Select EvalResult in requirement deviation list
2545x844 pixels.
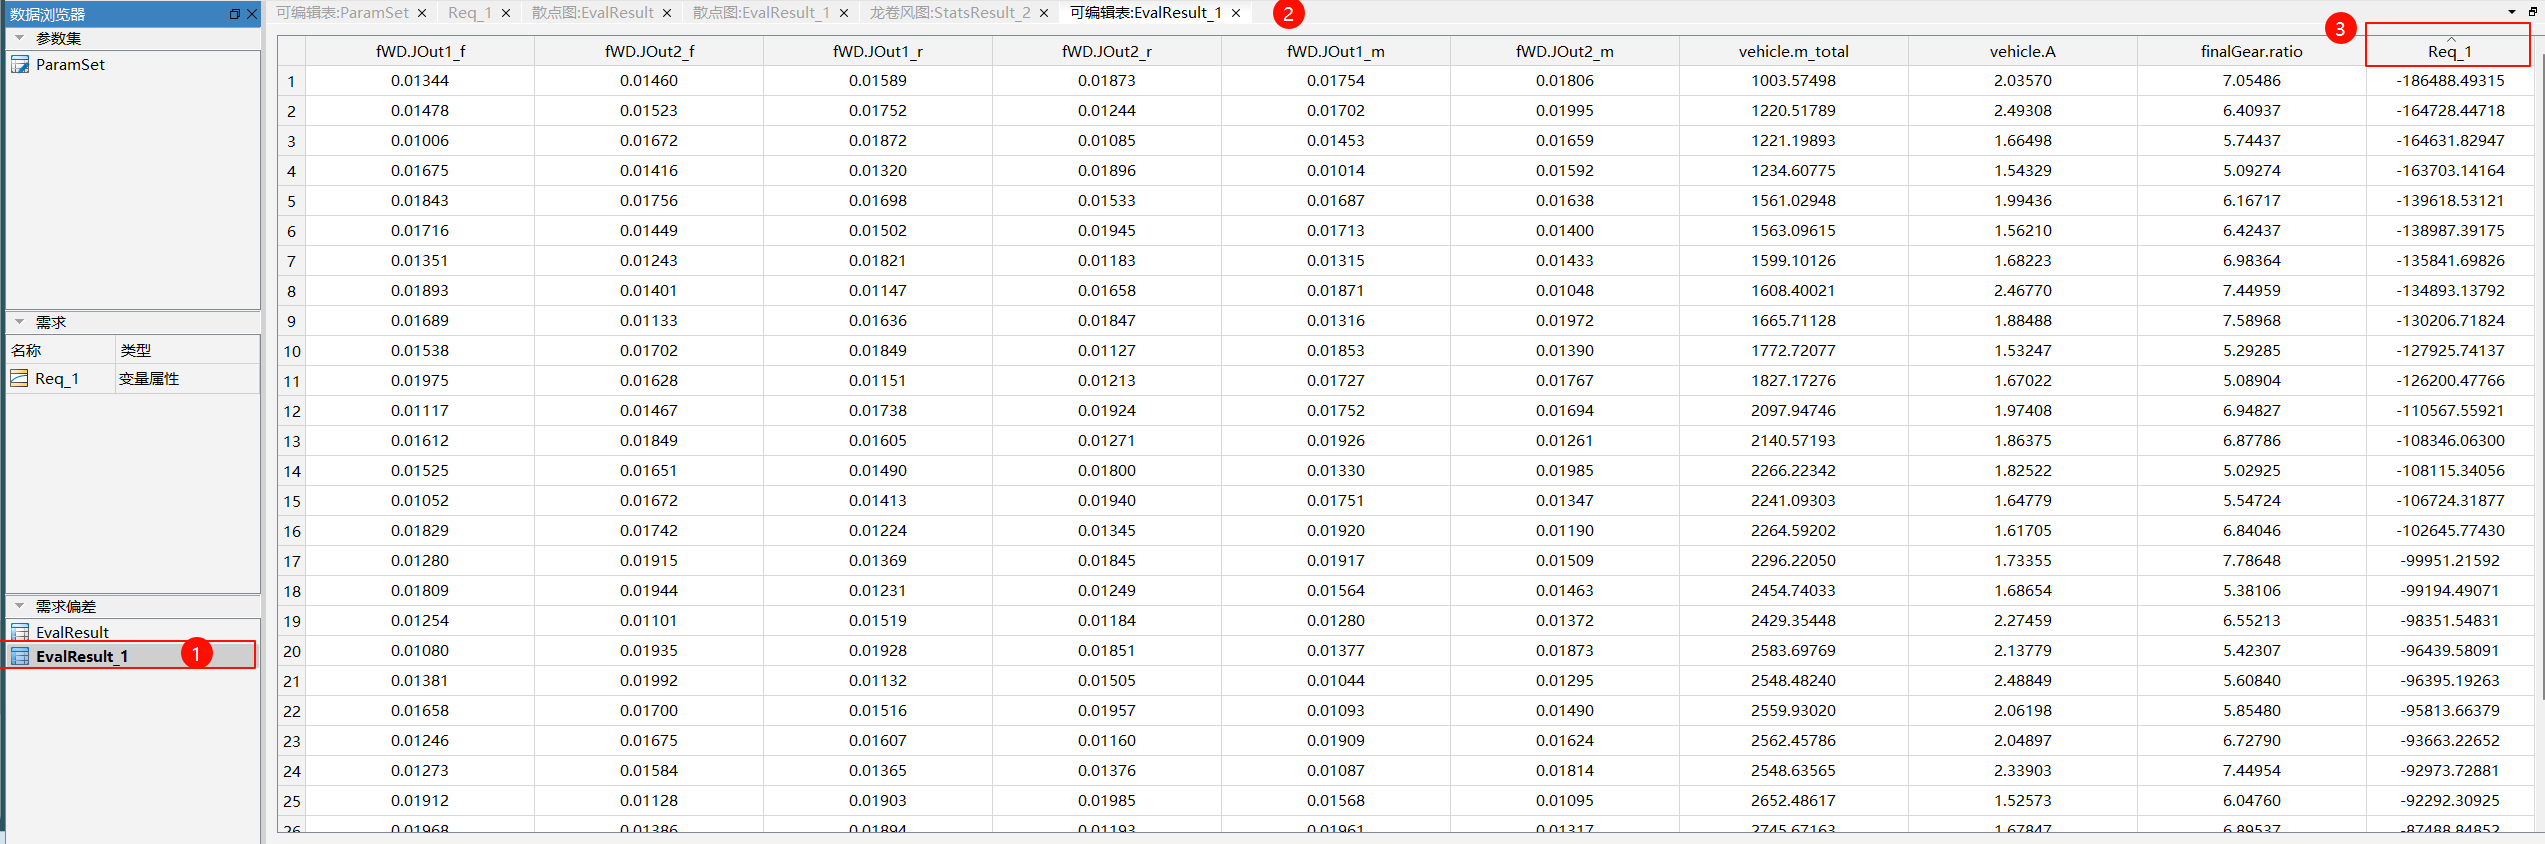pyautogui.click(x=72, y=632)
